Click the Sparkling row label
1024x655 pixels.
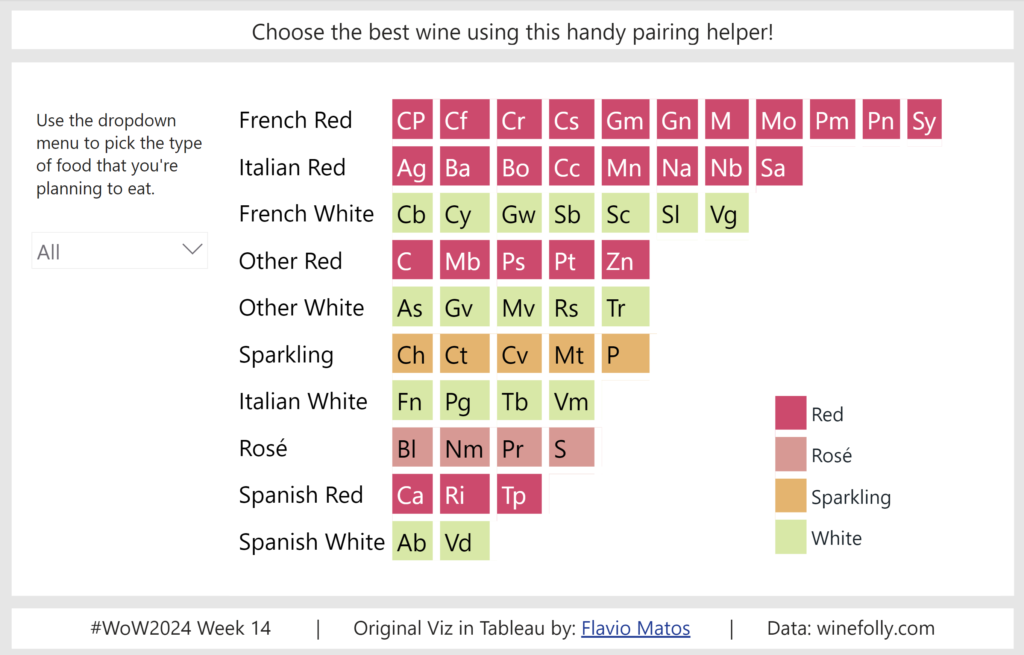point(286,355)
